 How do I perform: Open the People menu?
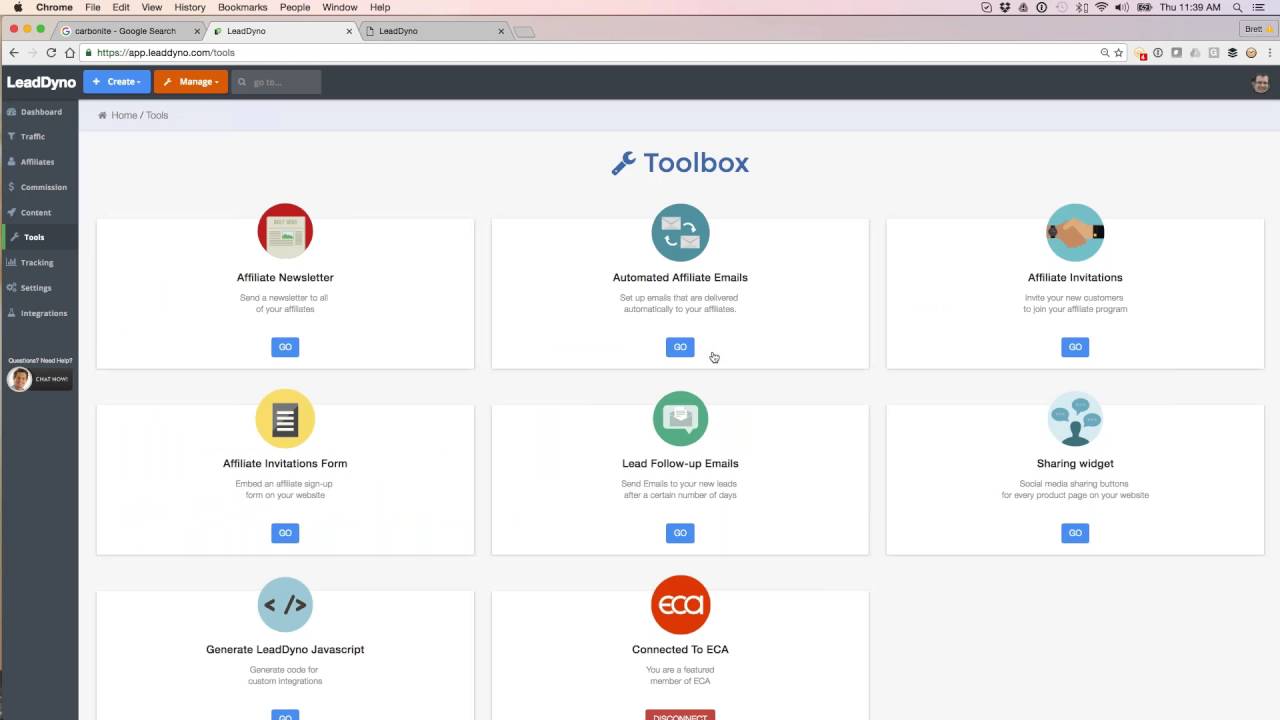tap(294, 7)
